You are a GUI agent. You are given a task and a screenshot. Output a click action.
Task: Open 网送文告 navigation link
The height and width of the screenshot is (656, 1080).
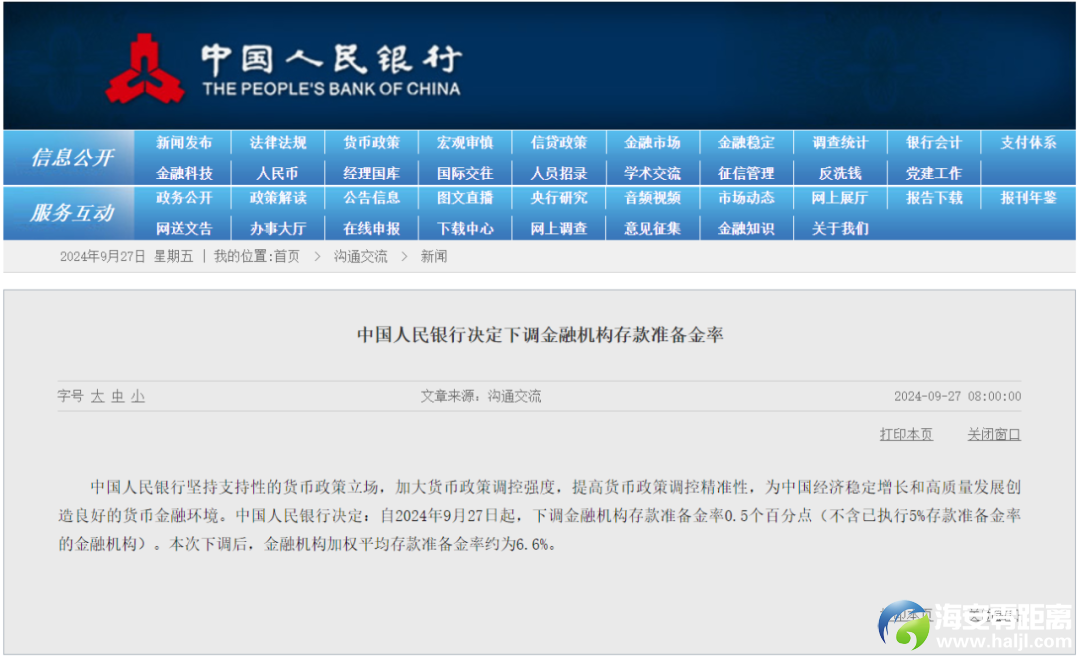pyautogui.click(x=184, y=228)
